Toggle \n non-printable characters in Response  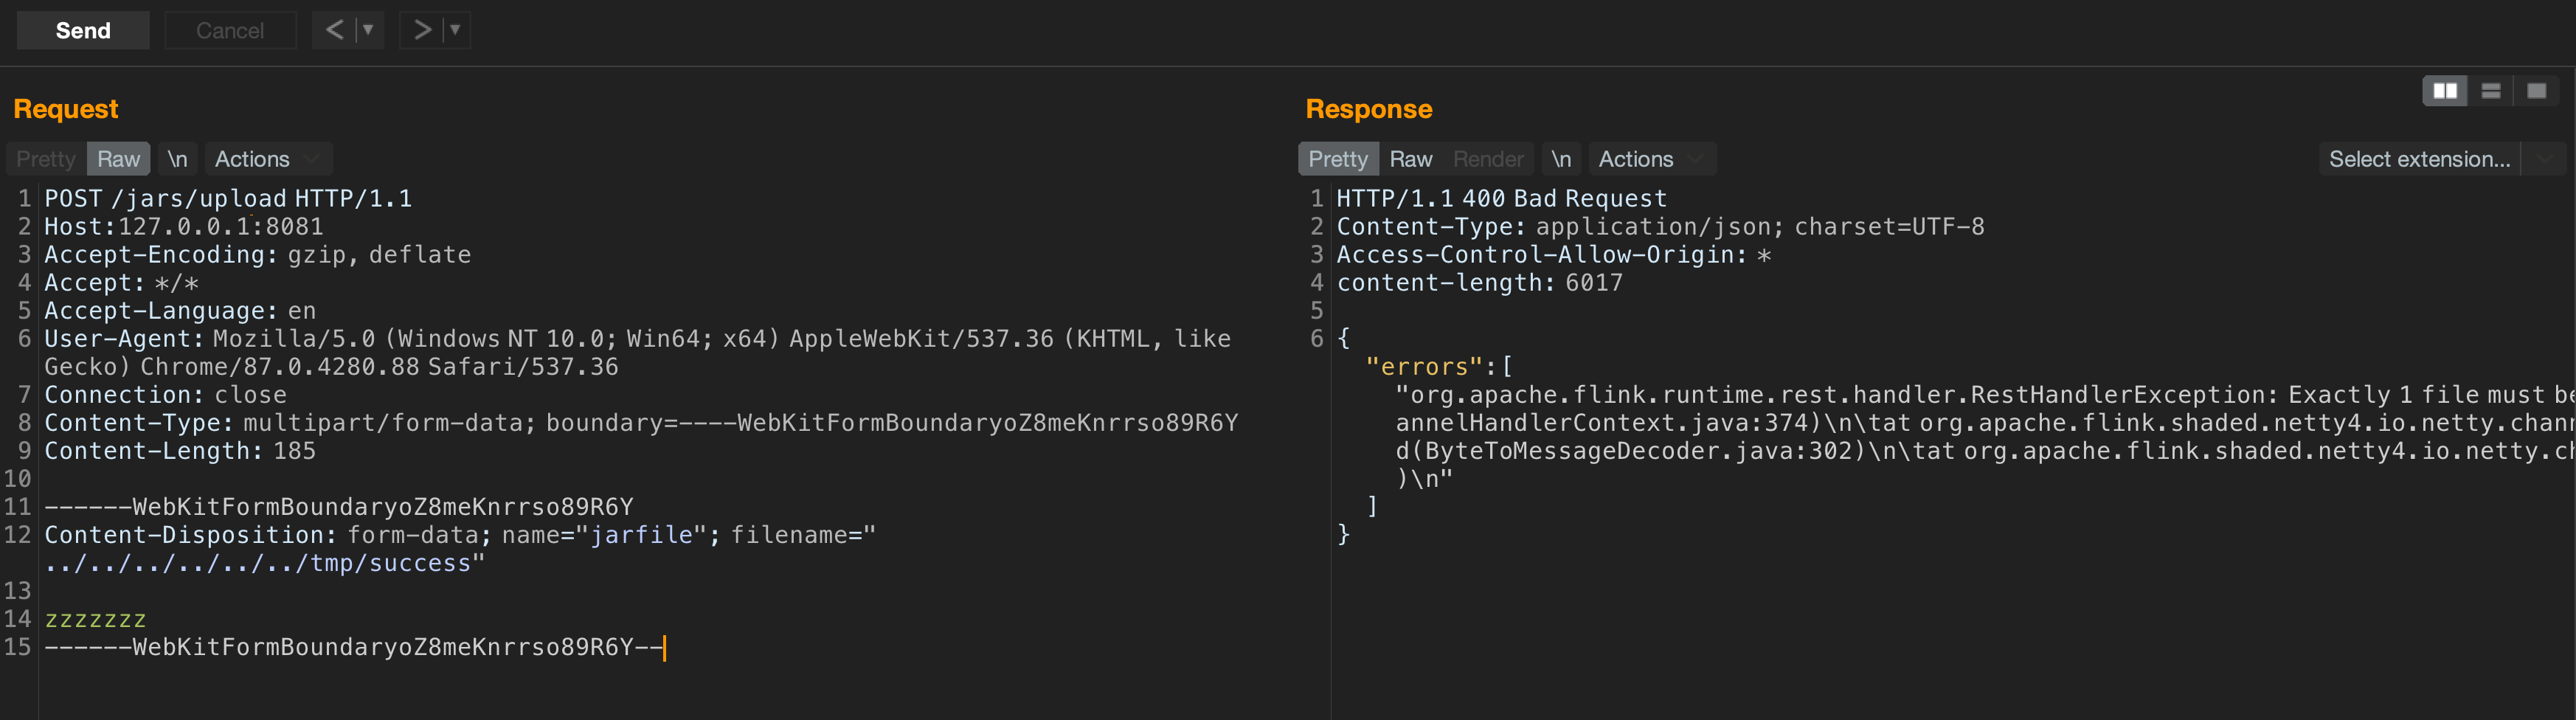point(1560,159)
